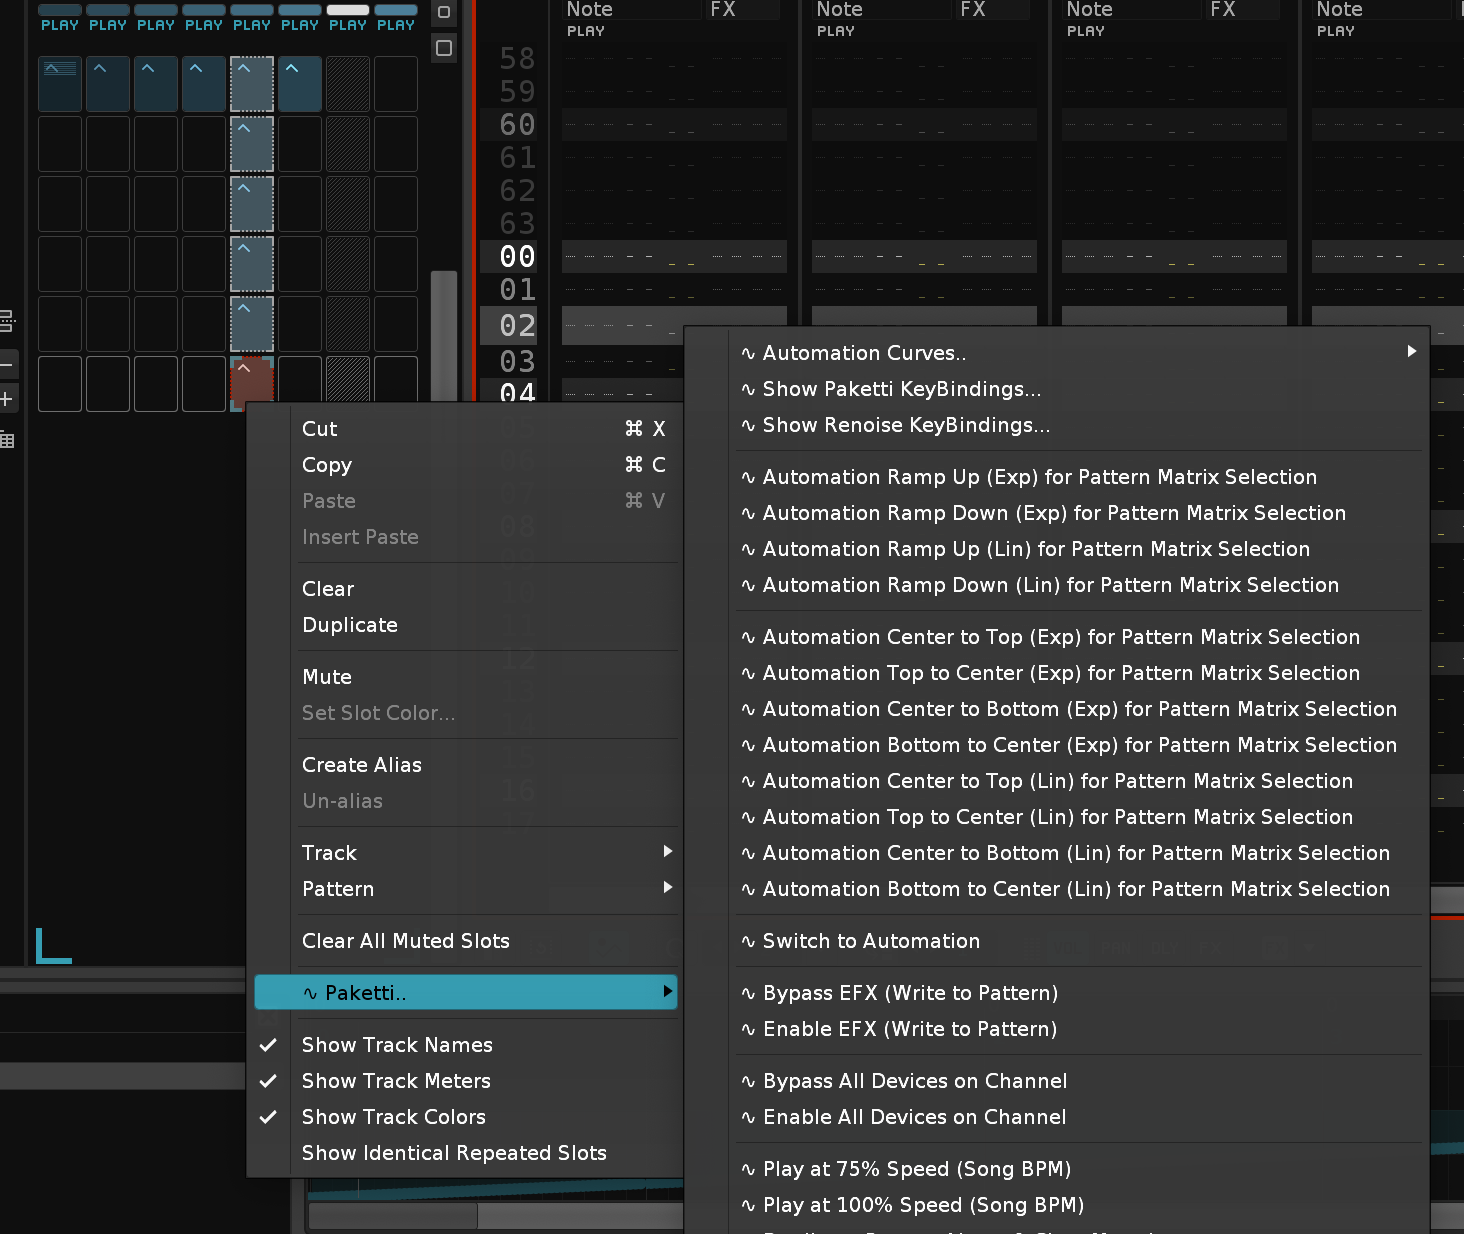The image size is (1464, 1234).
Task: Click the minus icon on the left edge
Action: tap(6, 363)
